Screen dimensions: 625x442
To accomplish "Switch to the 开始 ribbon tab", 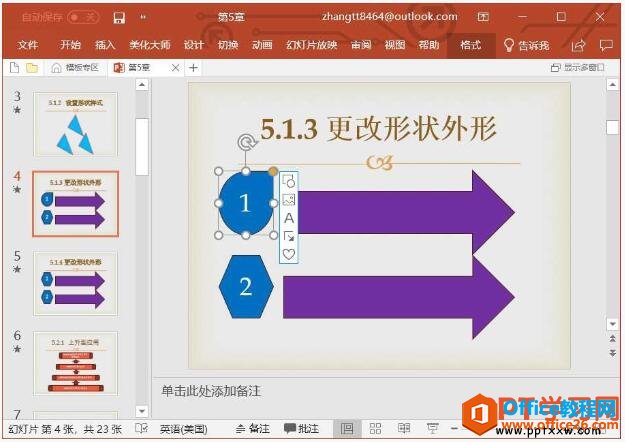I will pos(71,45).
